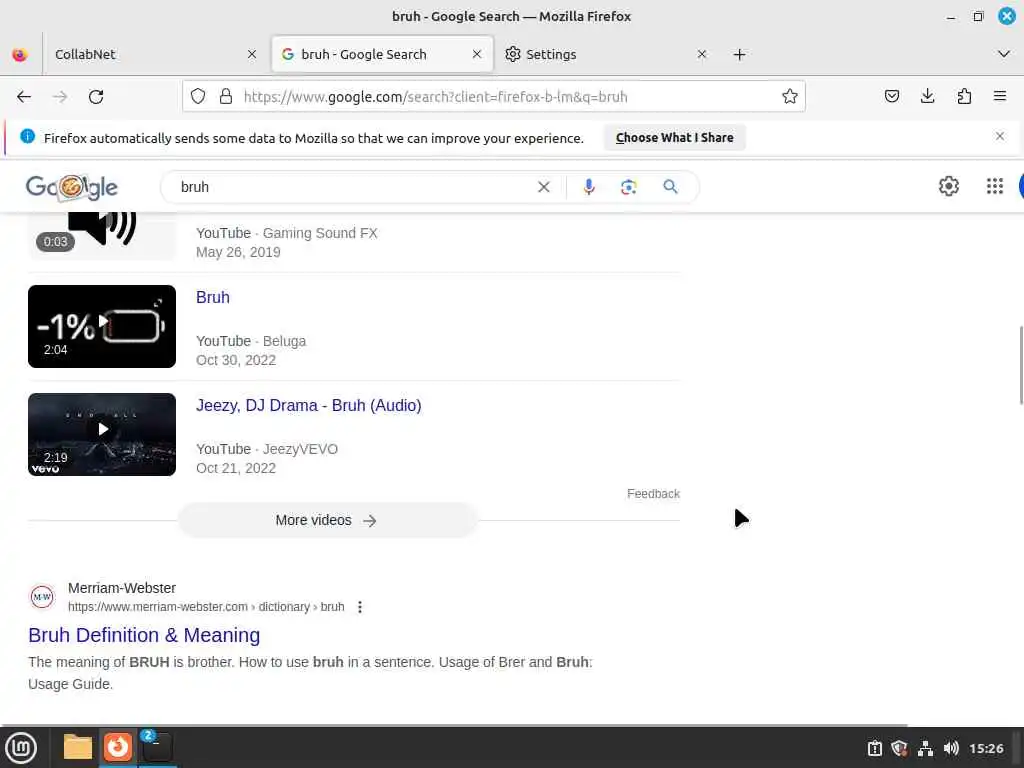Click the Google doodle logo

(x=72, y=187)
